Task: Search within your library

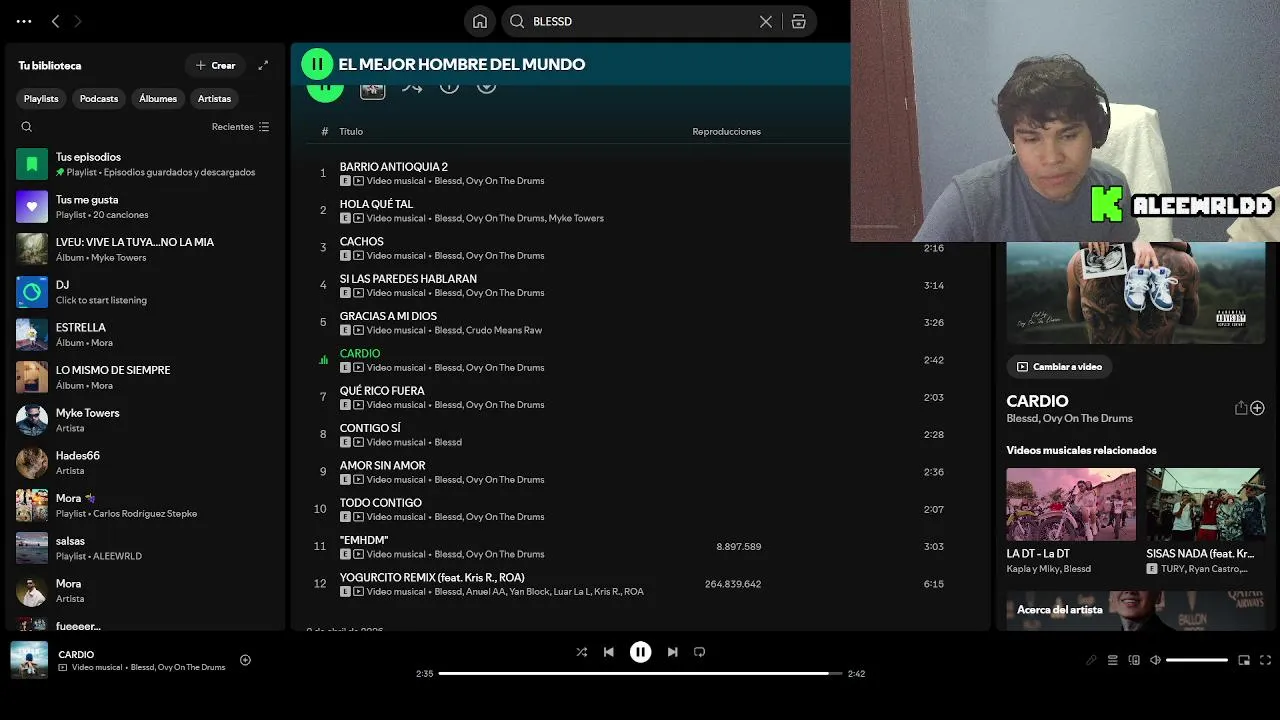Action: (x=27, y=127)
